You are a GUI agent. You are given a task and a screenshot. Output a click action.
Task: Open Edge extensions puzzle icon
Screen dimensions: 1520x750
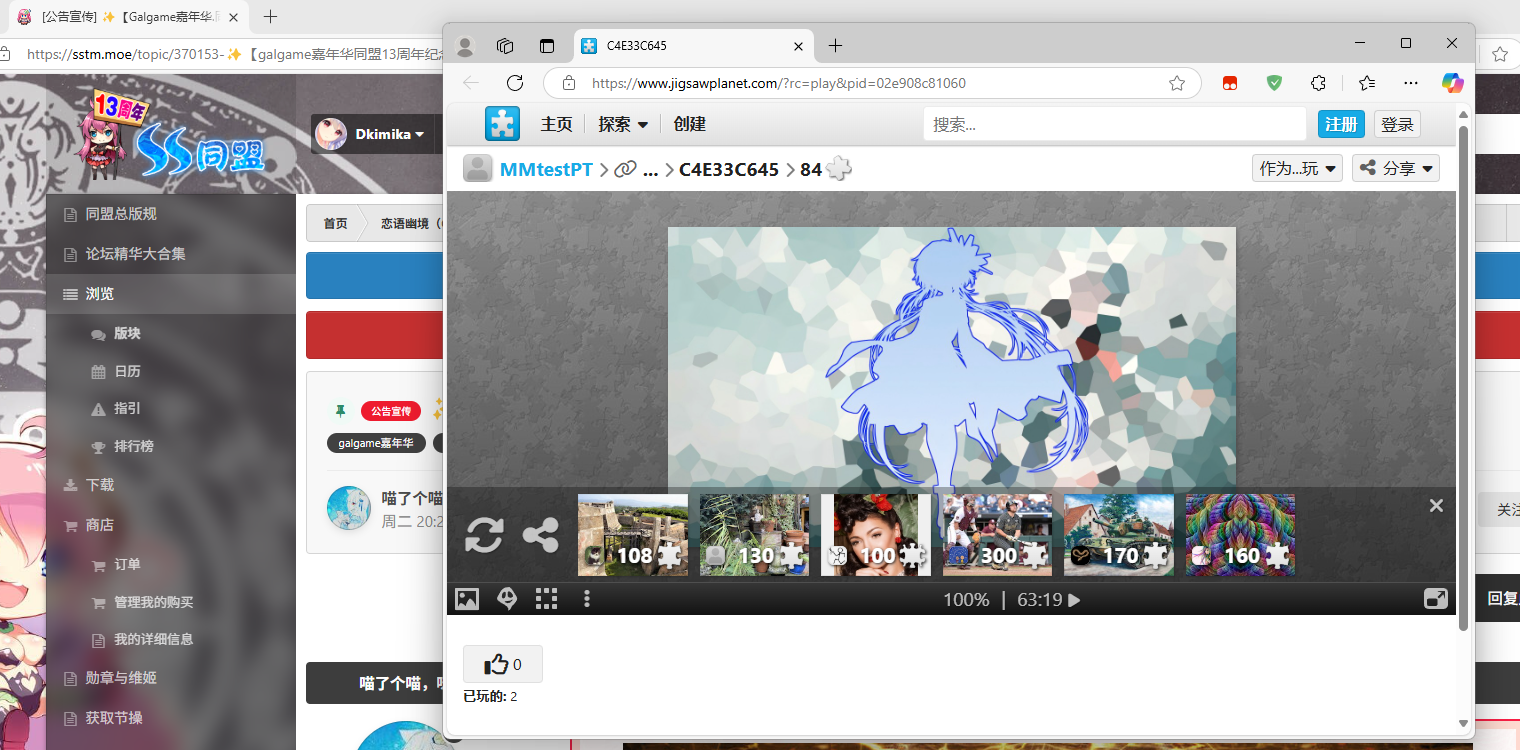point(1319,83)
